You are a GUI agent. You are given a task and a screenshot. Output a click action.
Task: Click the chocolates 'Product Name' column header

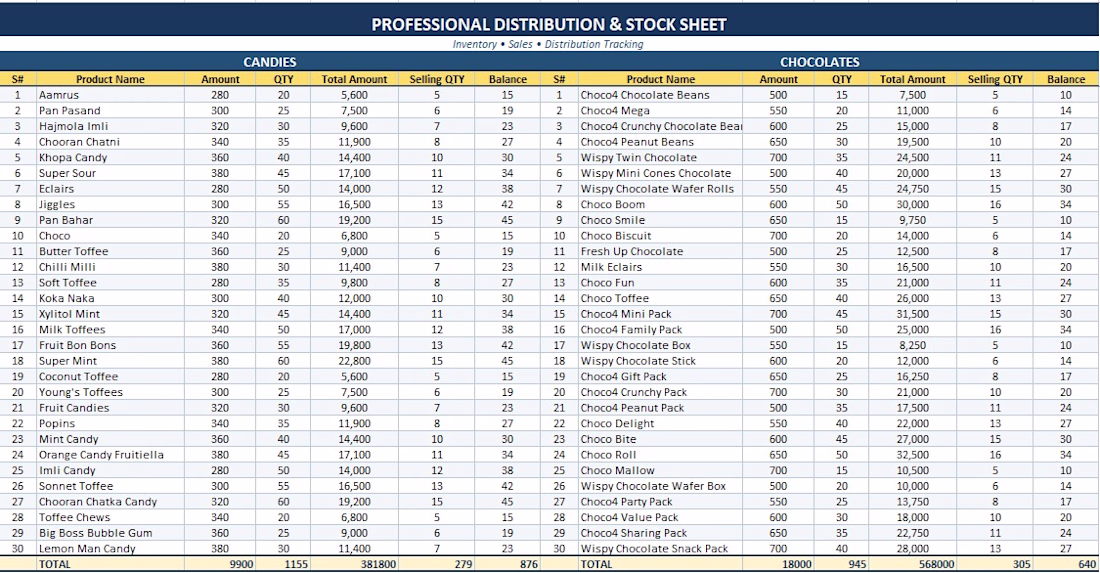(x=660, y=79)
